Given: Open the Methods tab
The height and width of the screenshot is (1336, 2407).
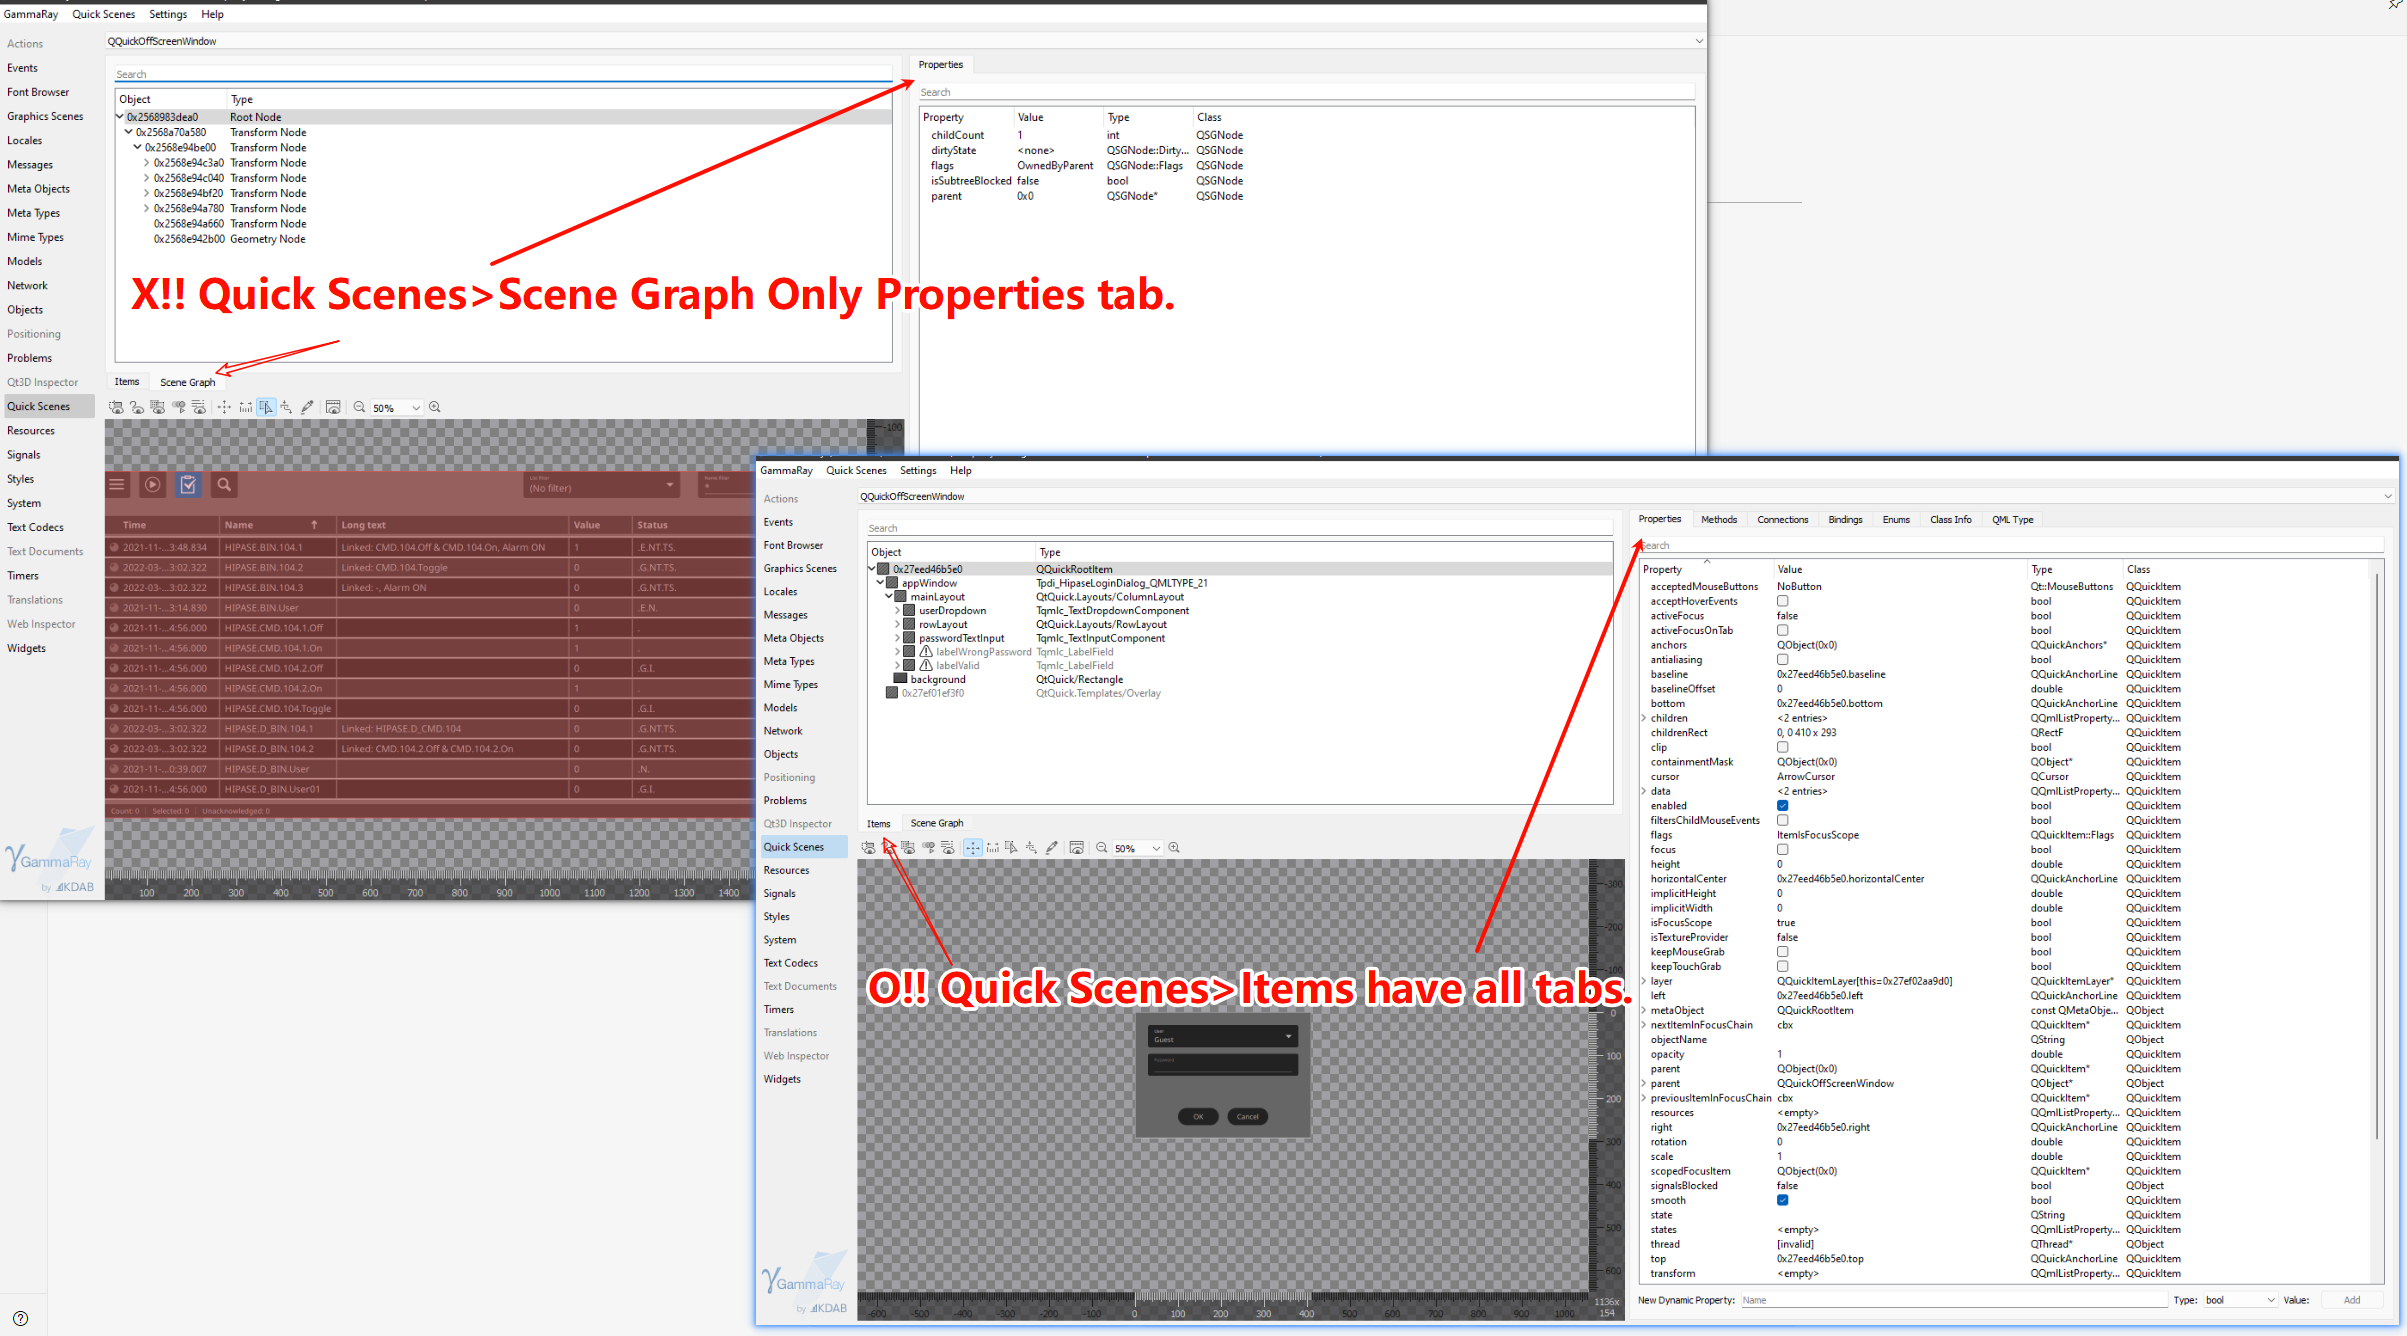Looking at the screenshot, I should tap(1718, 520).
